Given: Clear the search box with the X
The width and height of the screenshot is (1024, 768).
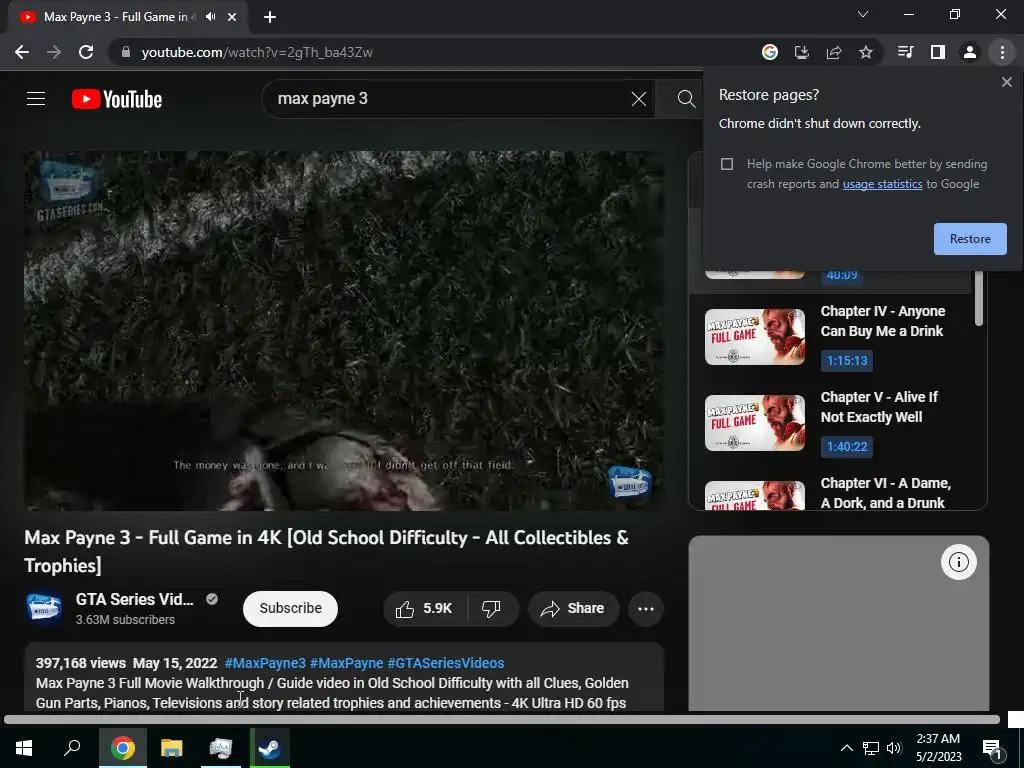Looking at the screenshot, I should click(639, 99).
